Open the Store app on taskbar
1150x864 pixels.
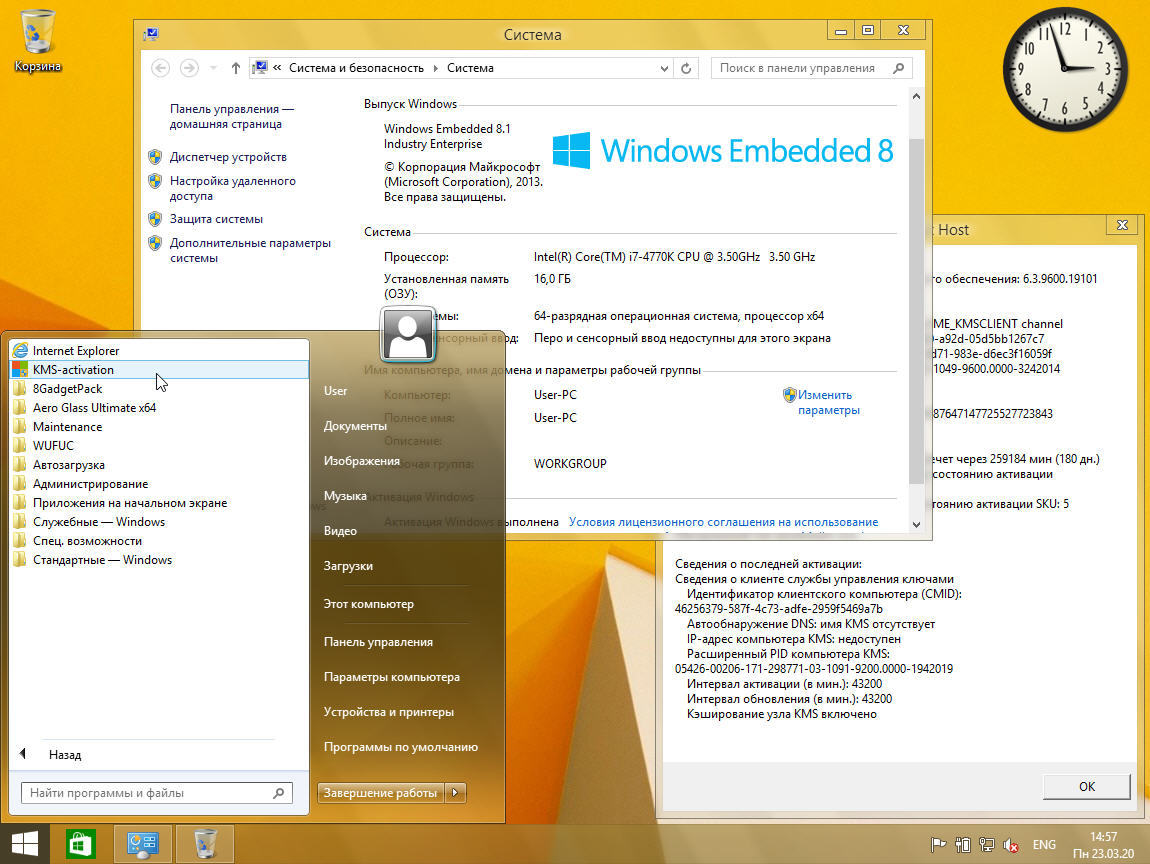pos(80,844)
